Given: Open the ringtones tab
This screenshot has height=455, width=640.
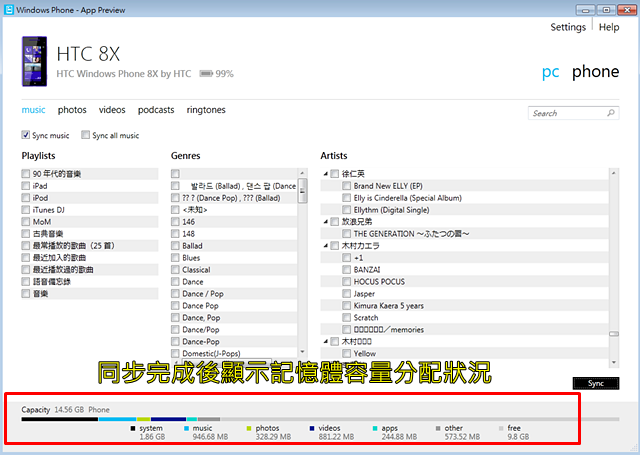Looking at the screenshot, I should coord(206,110).
